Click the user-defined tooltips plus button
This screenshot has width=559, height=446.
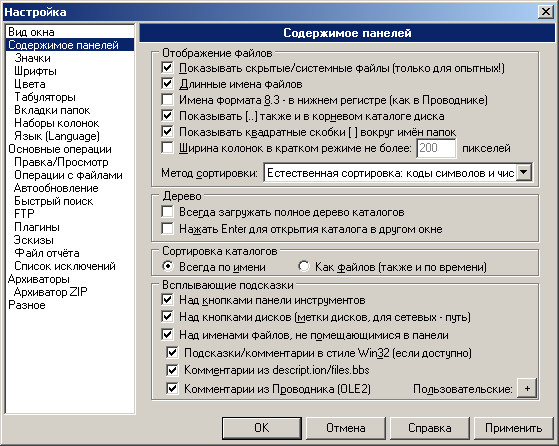point(527,388)
